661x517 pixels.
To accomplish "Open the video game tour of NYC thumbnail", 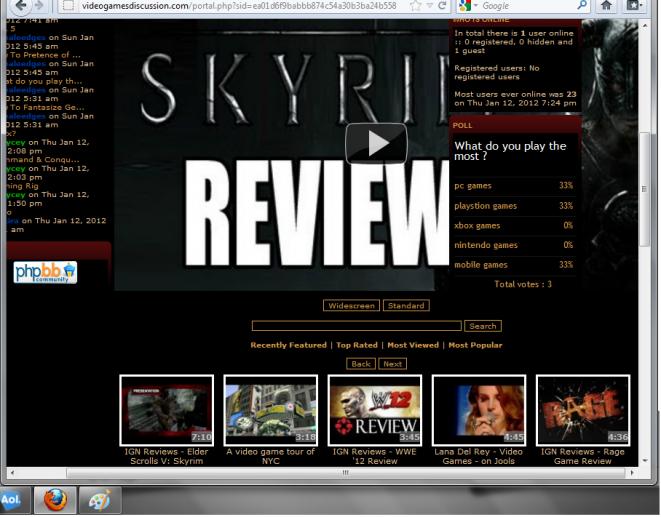I will 271,410.
